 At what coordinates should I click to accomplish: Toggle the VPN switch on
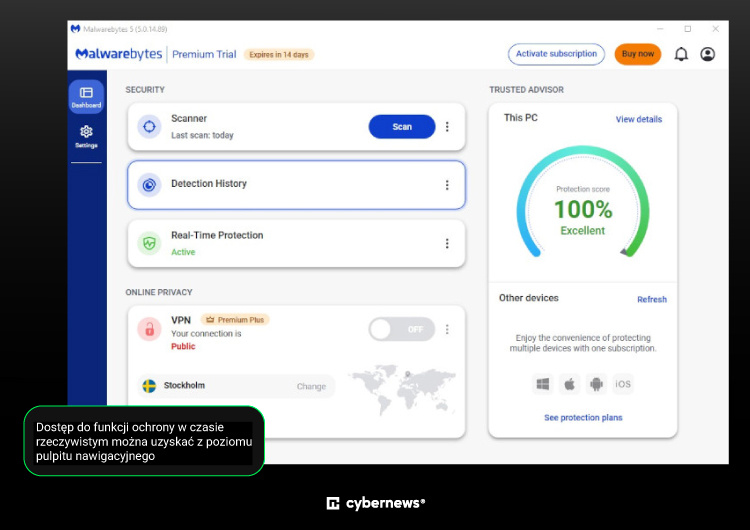click(402, 329)
